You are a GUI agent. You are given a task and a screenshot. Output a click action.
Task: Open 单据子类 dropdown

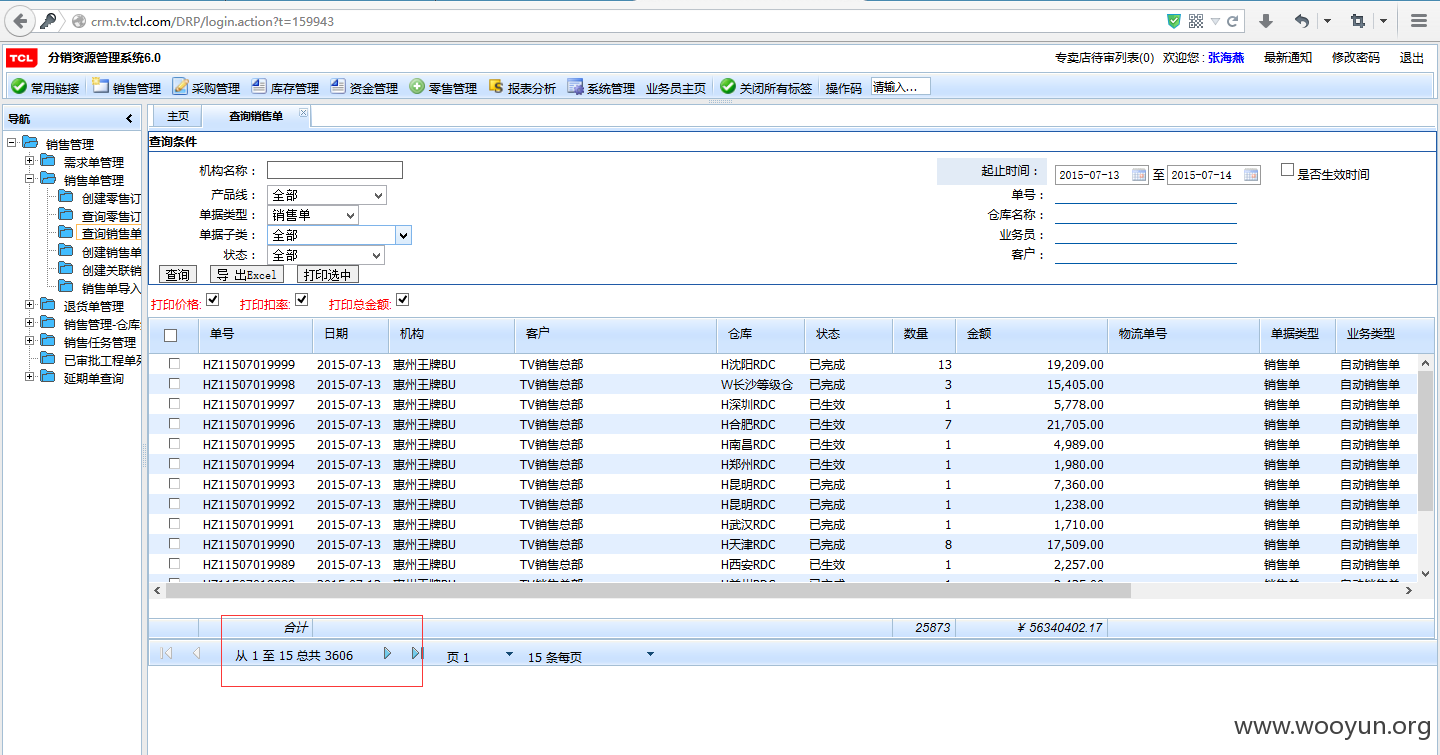pos(340,235)
